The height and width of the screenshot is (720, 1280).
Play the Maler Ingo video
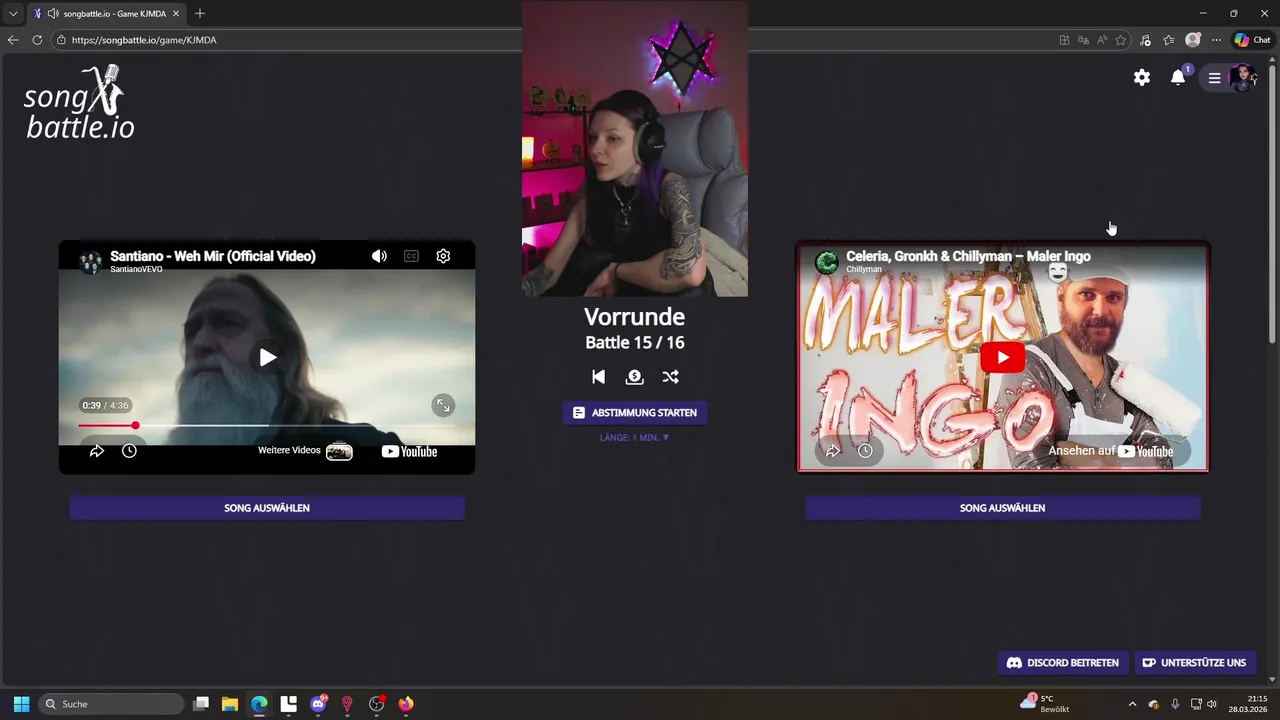[x=1003, y=357]
